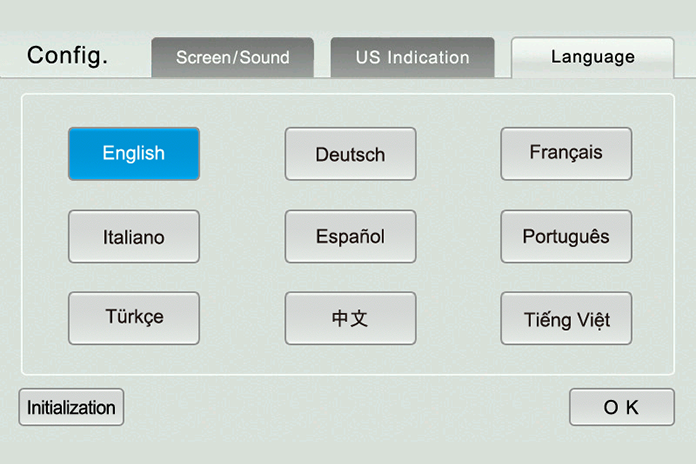The width and height of the screenshot is (696, 464).
Task: Confirm settings with the OK button
Action: click(x=622, y=407)
